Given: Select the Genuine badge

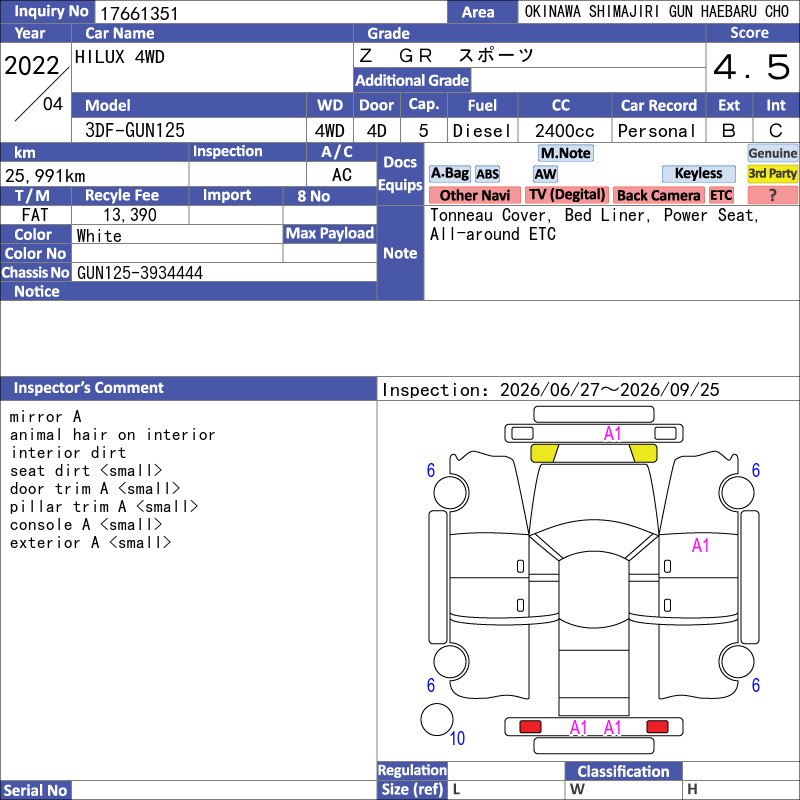Looking at the screenshot, I should click(x=772, y=153).
